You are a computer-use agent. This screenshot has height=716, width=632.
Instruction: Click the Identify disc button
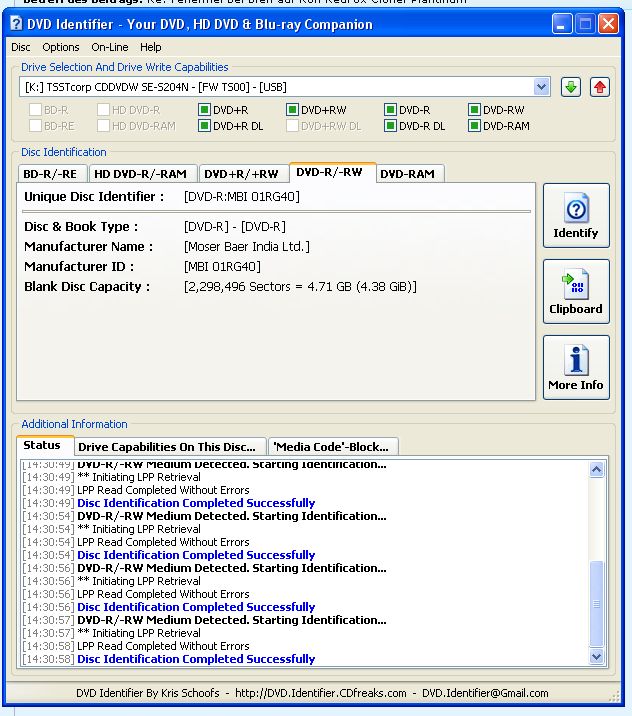tap(576, 216)
